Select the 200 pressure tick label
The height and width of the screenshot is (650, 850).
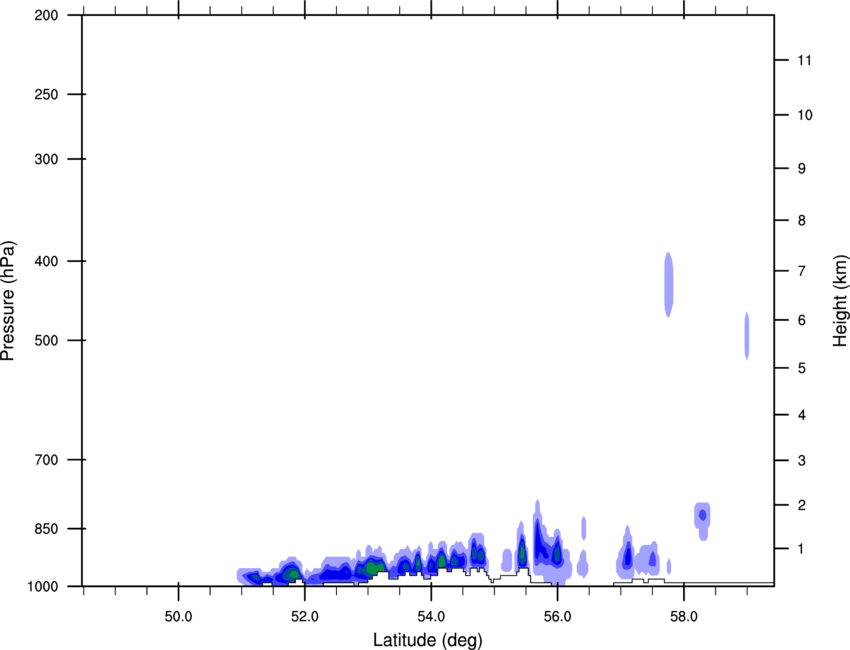coord(46,15)
